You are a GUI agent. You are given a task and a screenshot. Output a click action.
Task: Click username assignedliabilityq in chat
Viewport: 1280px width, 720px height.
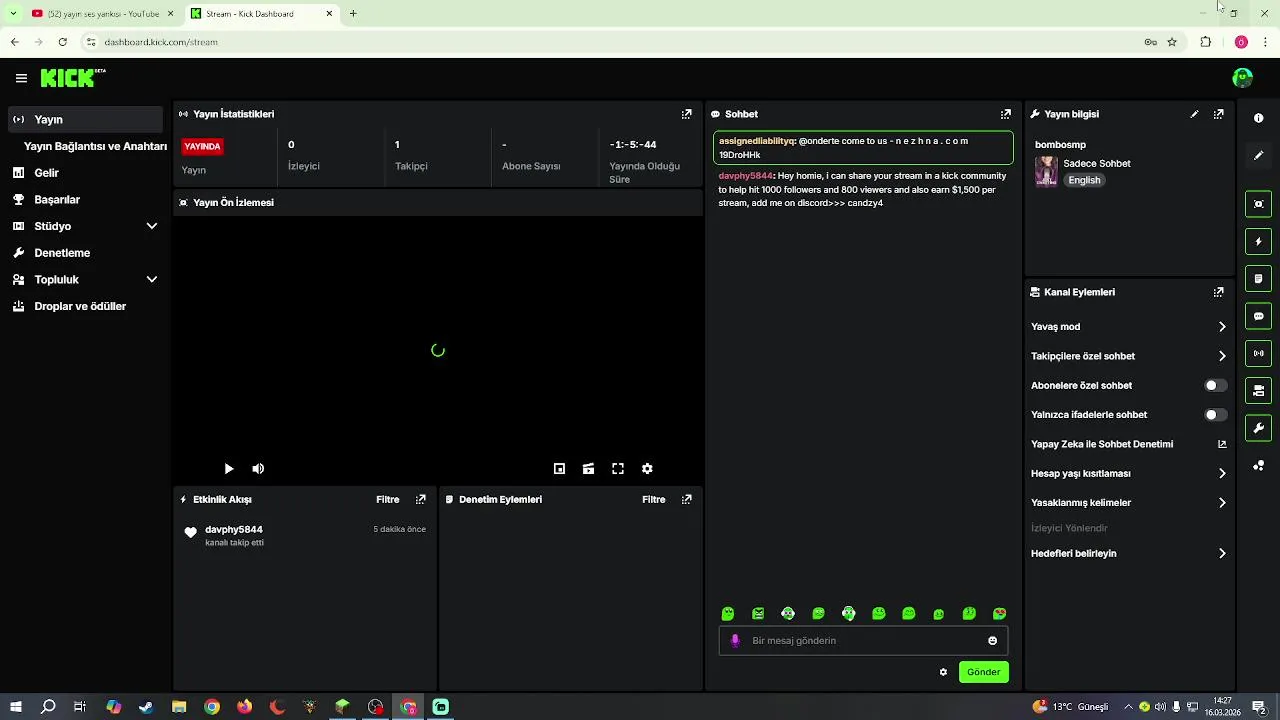click(756, 141)
